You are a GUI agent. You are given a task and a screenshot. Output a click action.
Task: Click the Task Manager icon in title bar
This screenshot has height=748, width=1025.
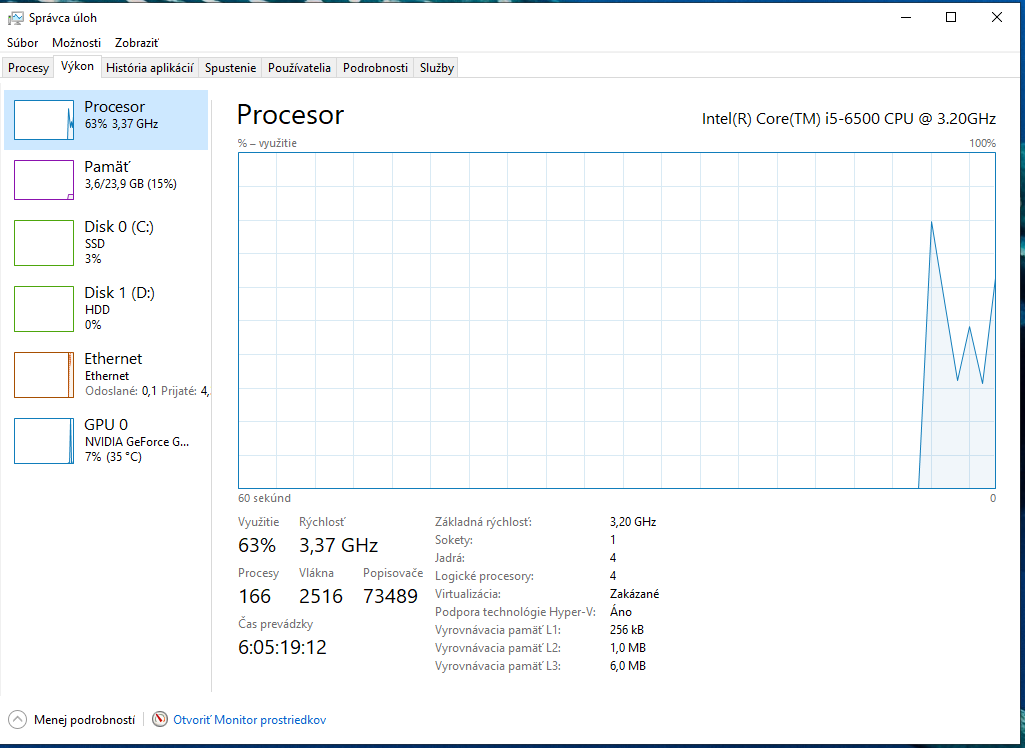[x=13, y=16]
